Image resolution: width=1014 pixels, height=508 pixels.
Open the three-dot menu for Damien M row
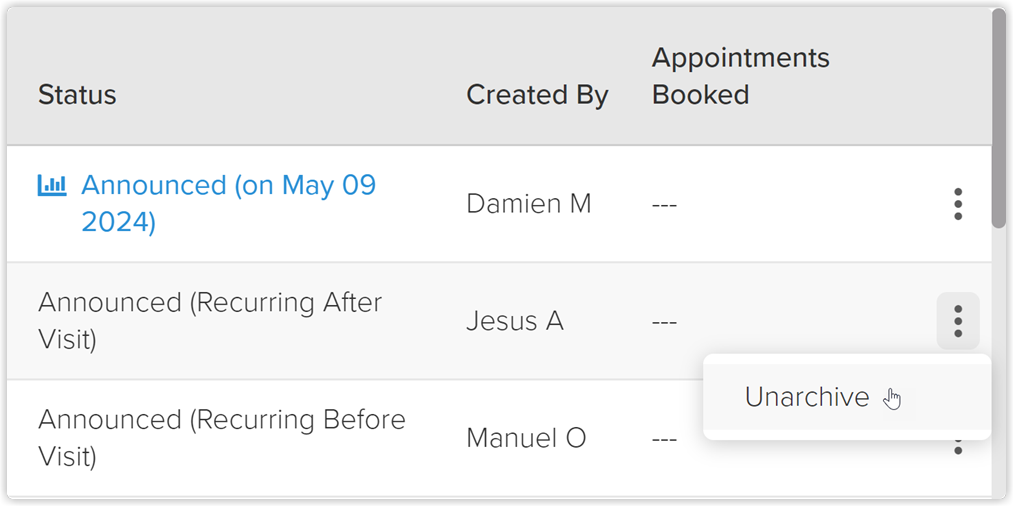pos(958,204)
